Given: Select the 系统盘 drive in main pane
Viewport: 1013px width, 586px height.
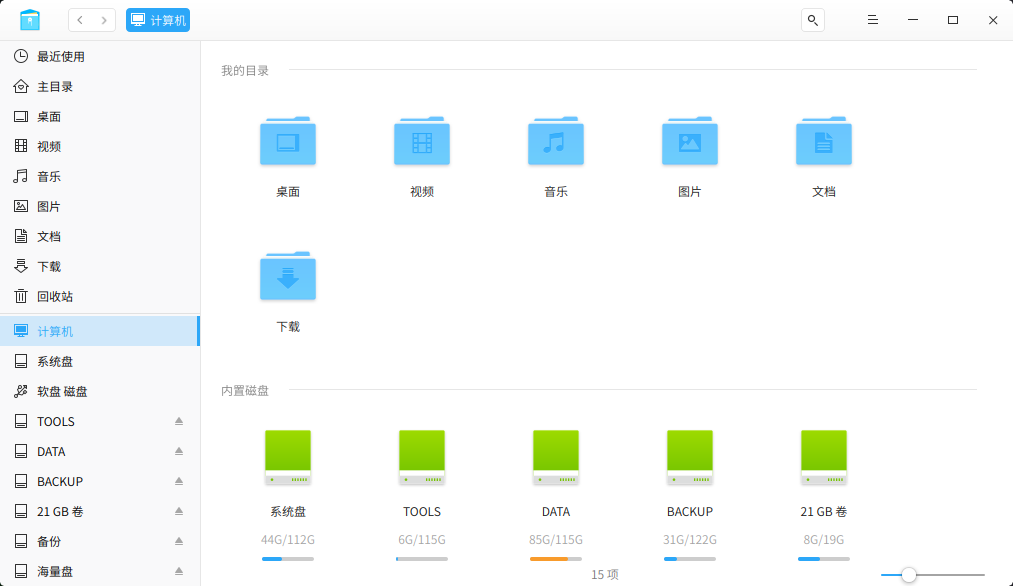Looking at the screenshot, I should 288,458.
